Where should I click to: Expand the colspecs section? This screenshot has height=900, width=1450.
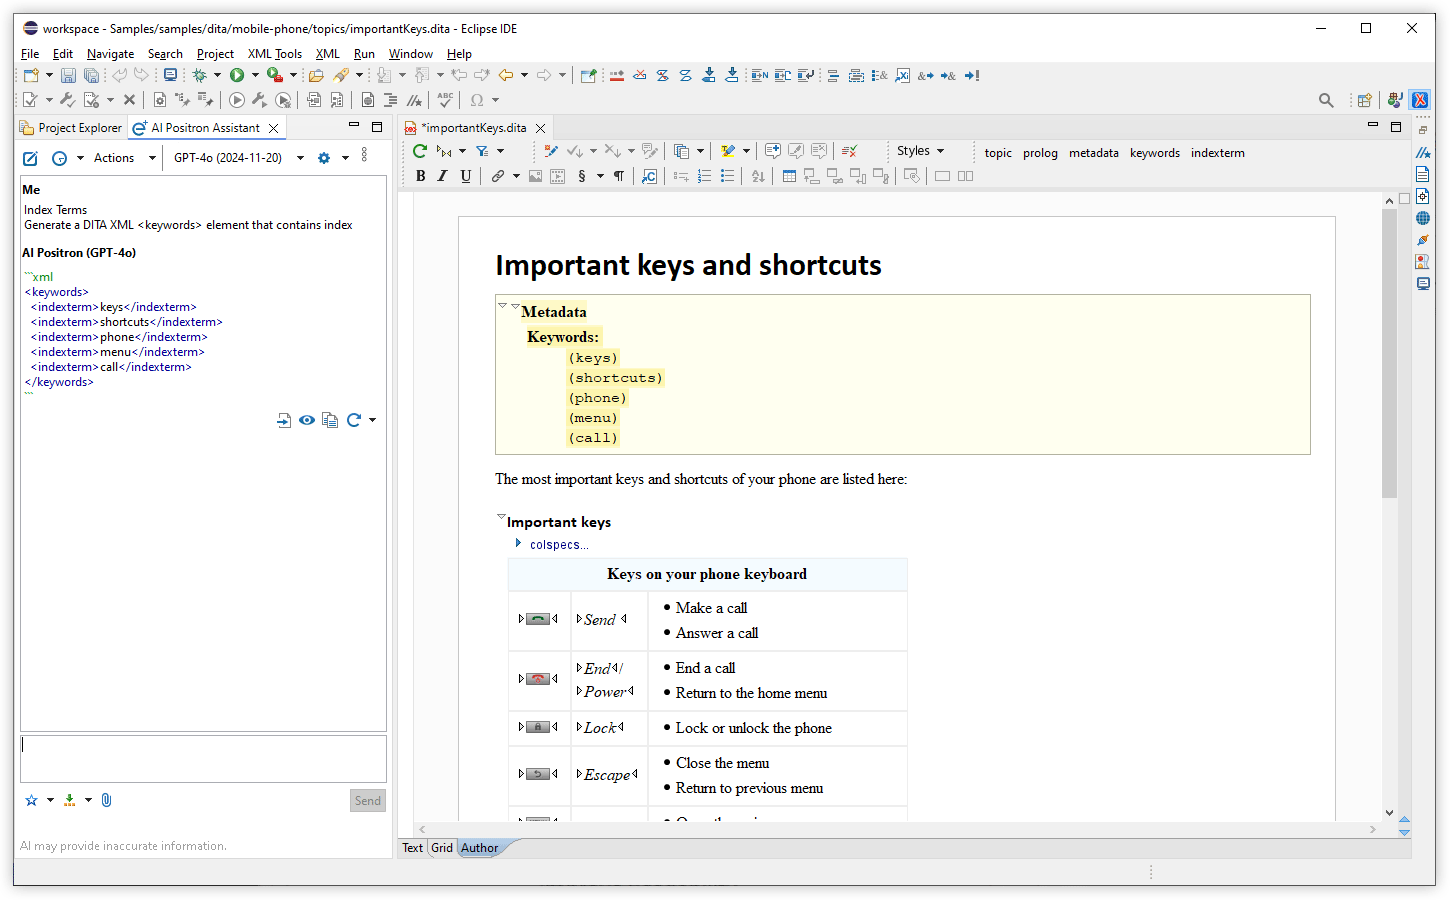(x=518, y=543)
